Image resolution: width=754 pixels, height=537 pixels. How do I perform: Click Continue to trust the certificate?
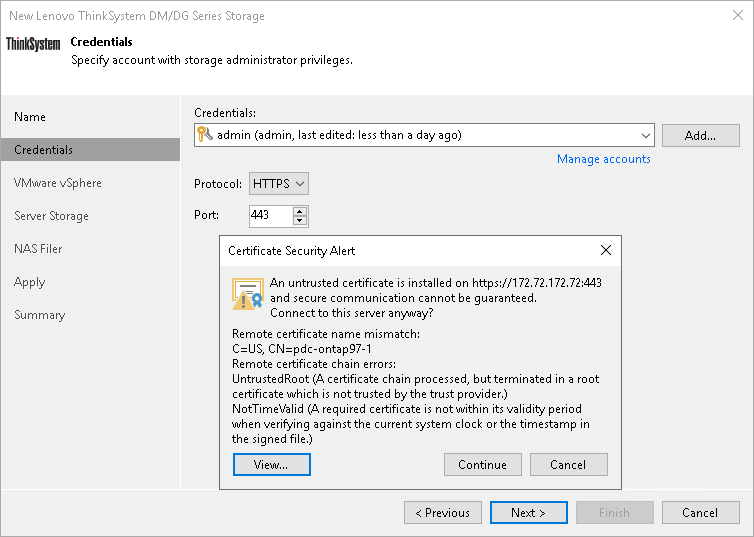coord(483,464)
